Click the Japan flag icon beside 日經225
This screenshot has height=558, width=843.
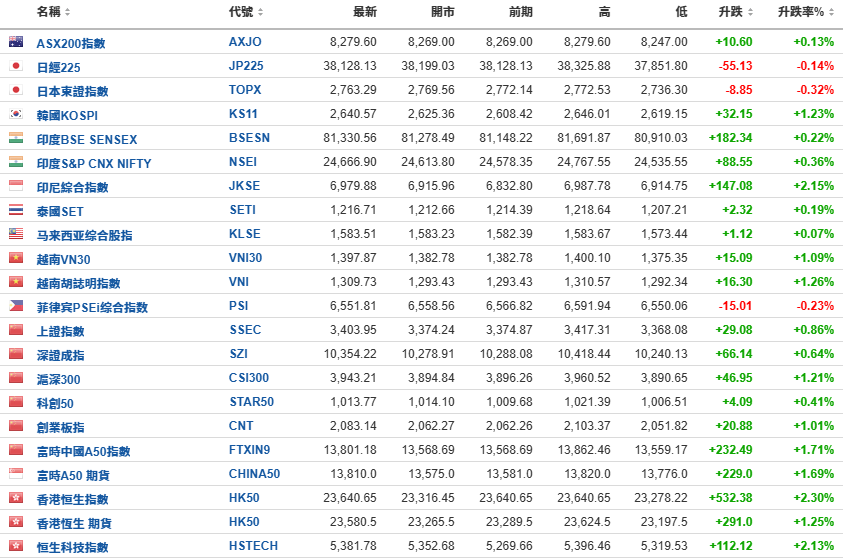(16, 66)
